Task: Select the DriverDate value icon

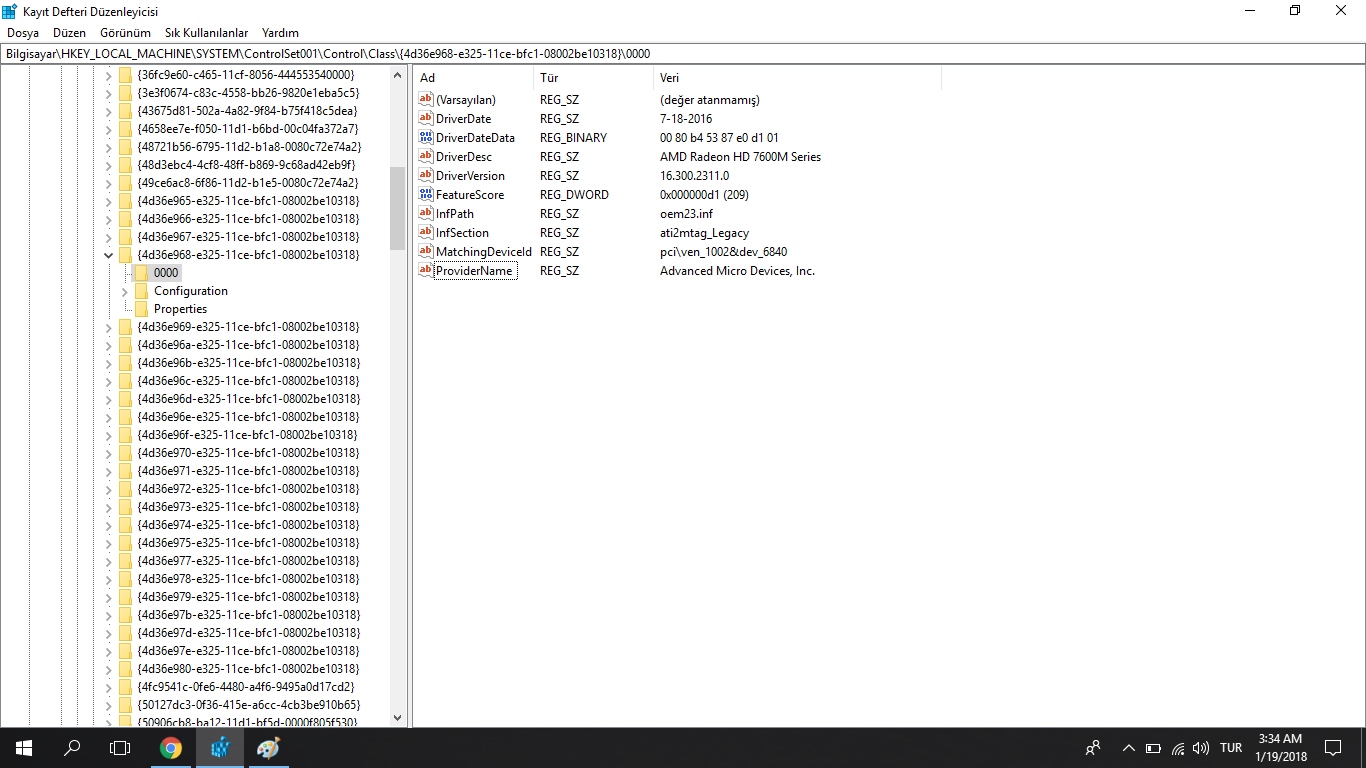Action: coord(426,119)
